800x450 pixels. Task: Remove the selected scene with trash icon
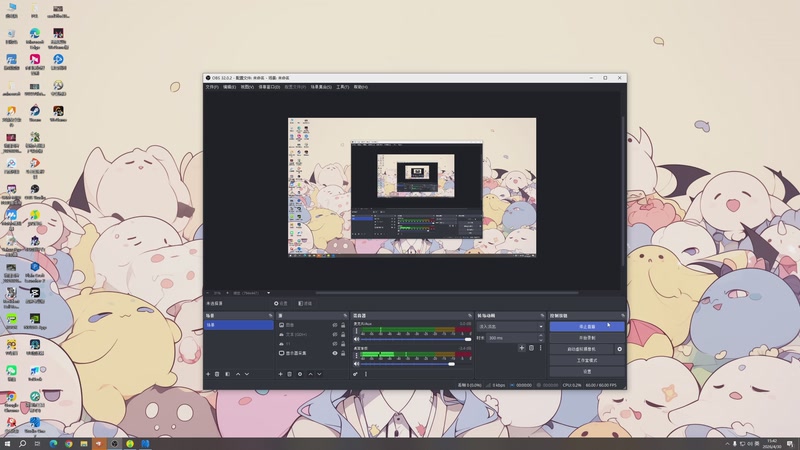217,374
